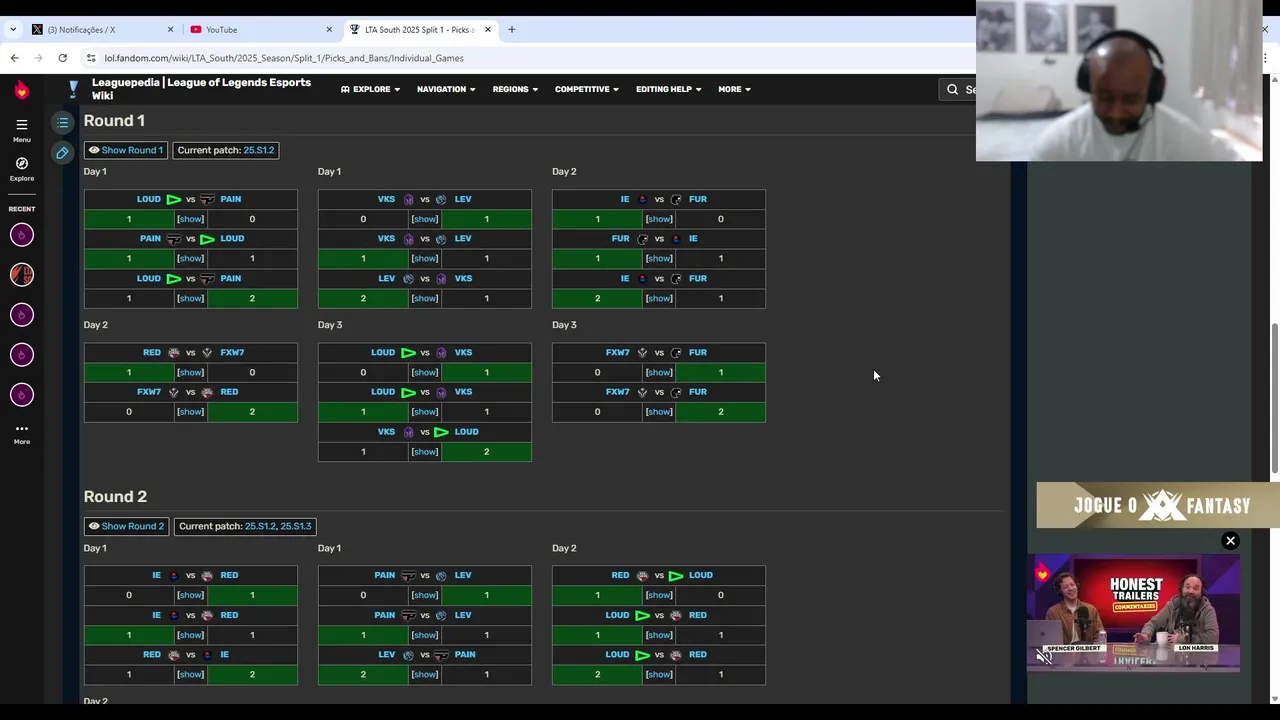Viewport: 1280px width, 720px height.
Task: Show picks for first FXW7 vs FUR game
Action: pyautogui.click(x=659, y=372)
